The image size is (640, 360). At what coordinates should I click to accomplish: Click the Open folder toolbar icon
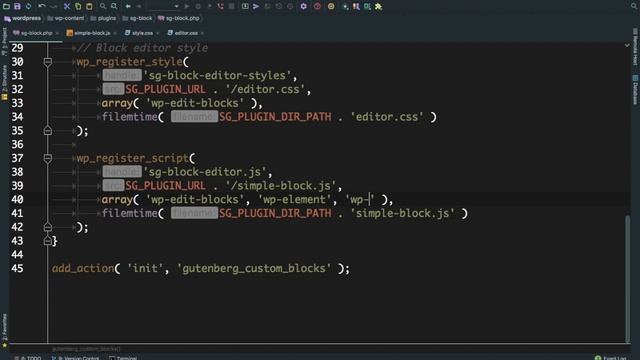point(6,6)
